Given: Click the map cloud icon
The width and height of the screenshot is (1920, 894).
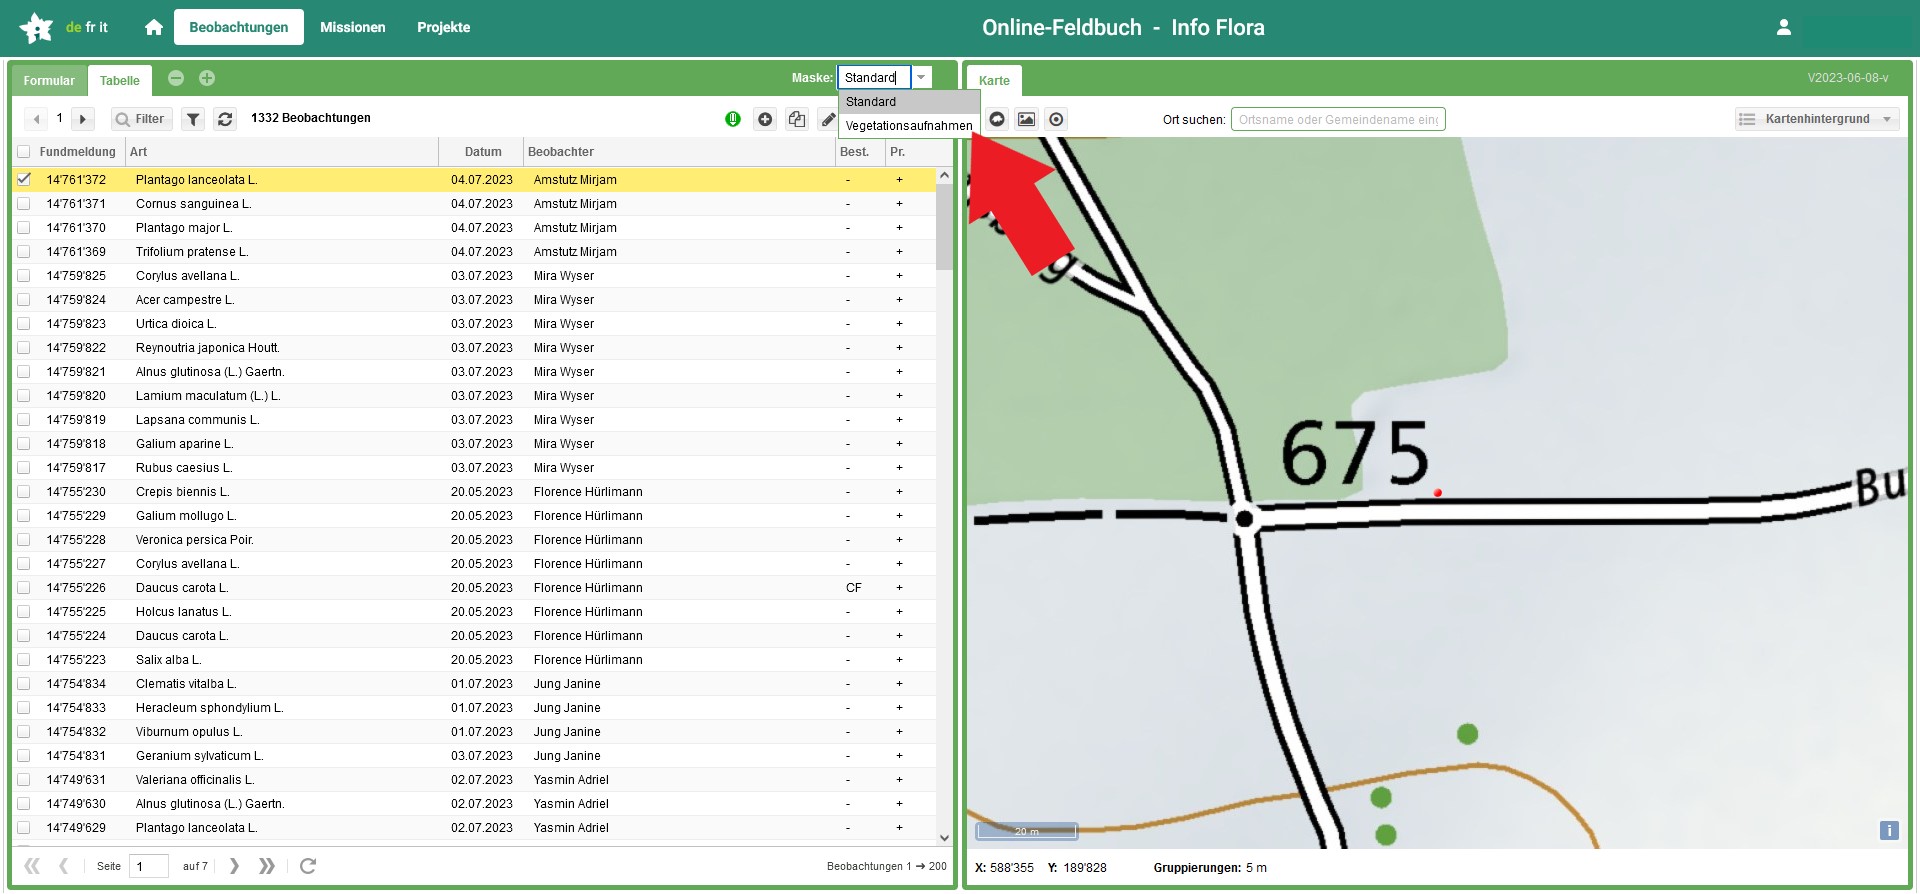Looking at the screenshot, I should pyautogui.click(x=997, y=119).
